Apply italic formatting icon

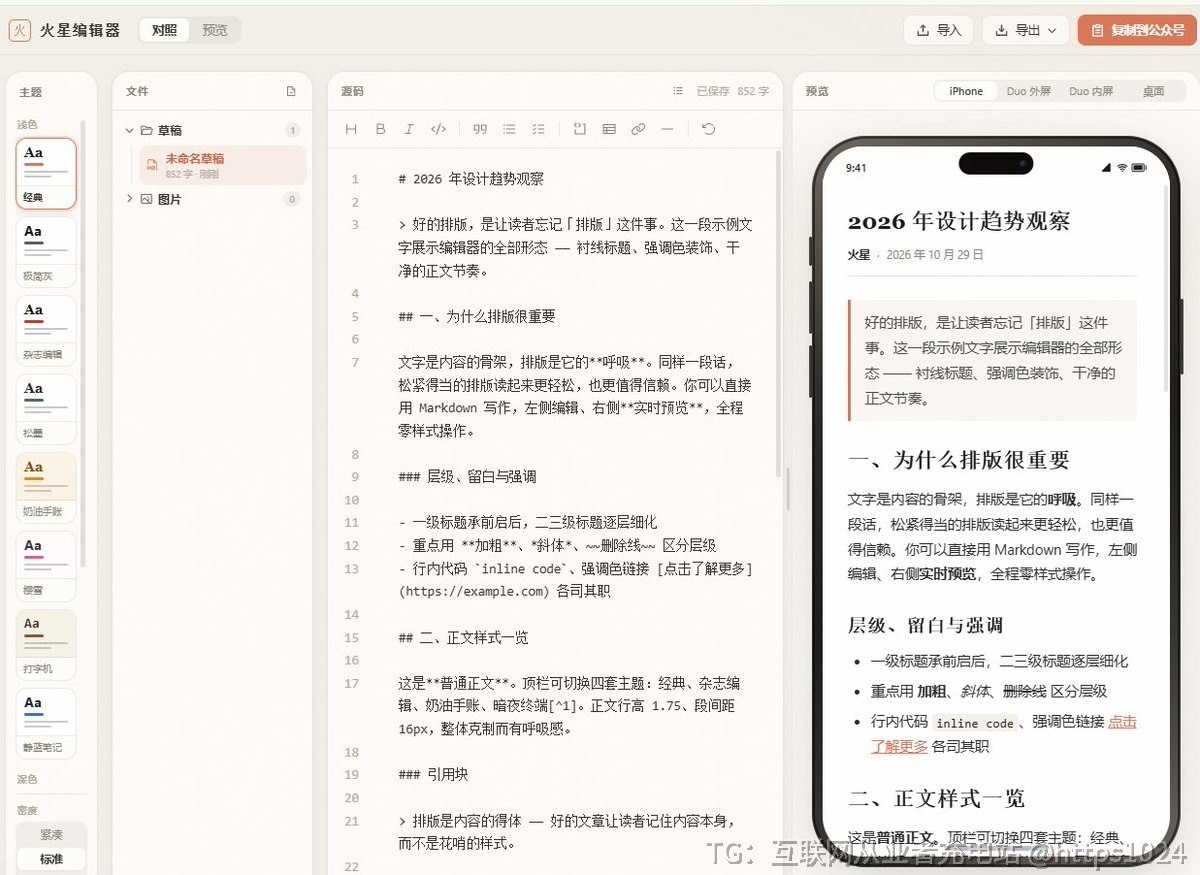point(408,129)
